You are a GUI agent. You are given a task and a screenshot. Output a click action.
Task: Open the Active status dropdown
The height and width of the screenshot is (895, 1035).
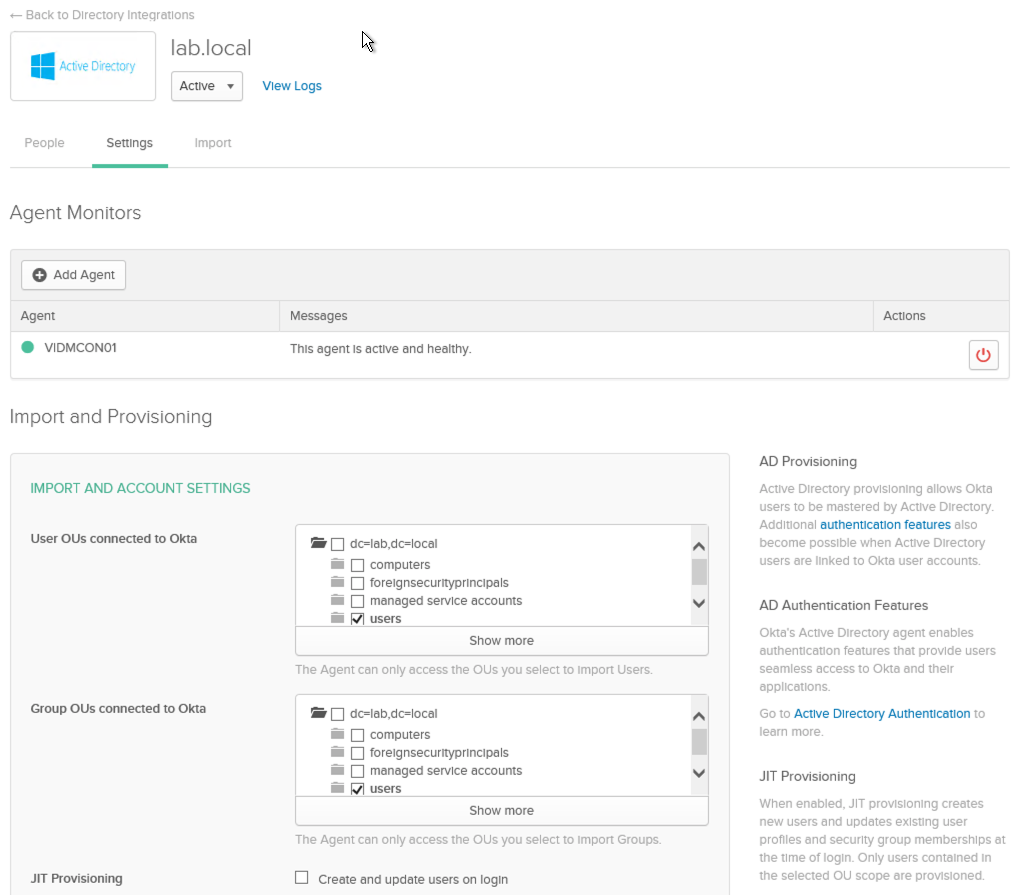click(x=207, y=86)
